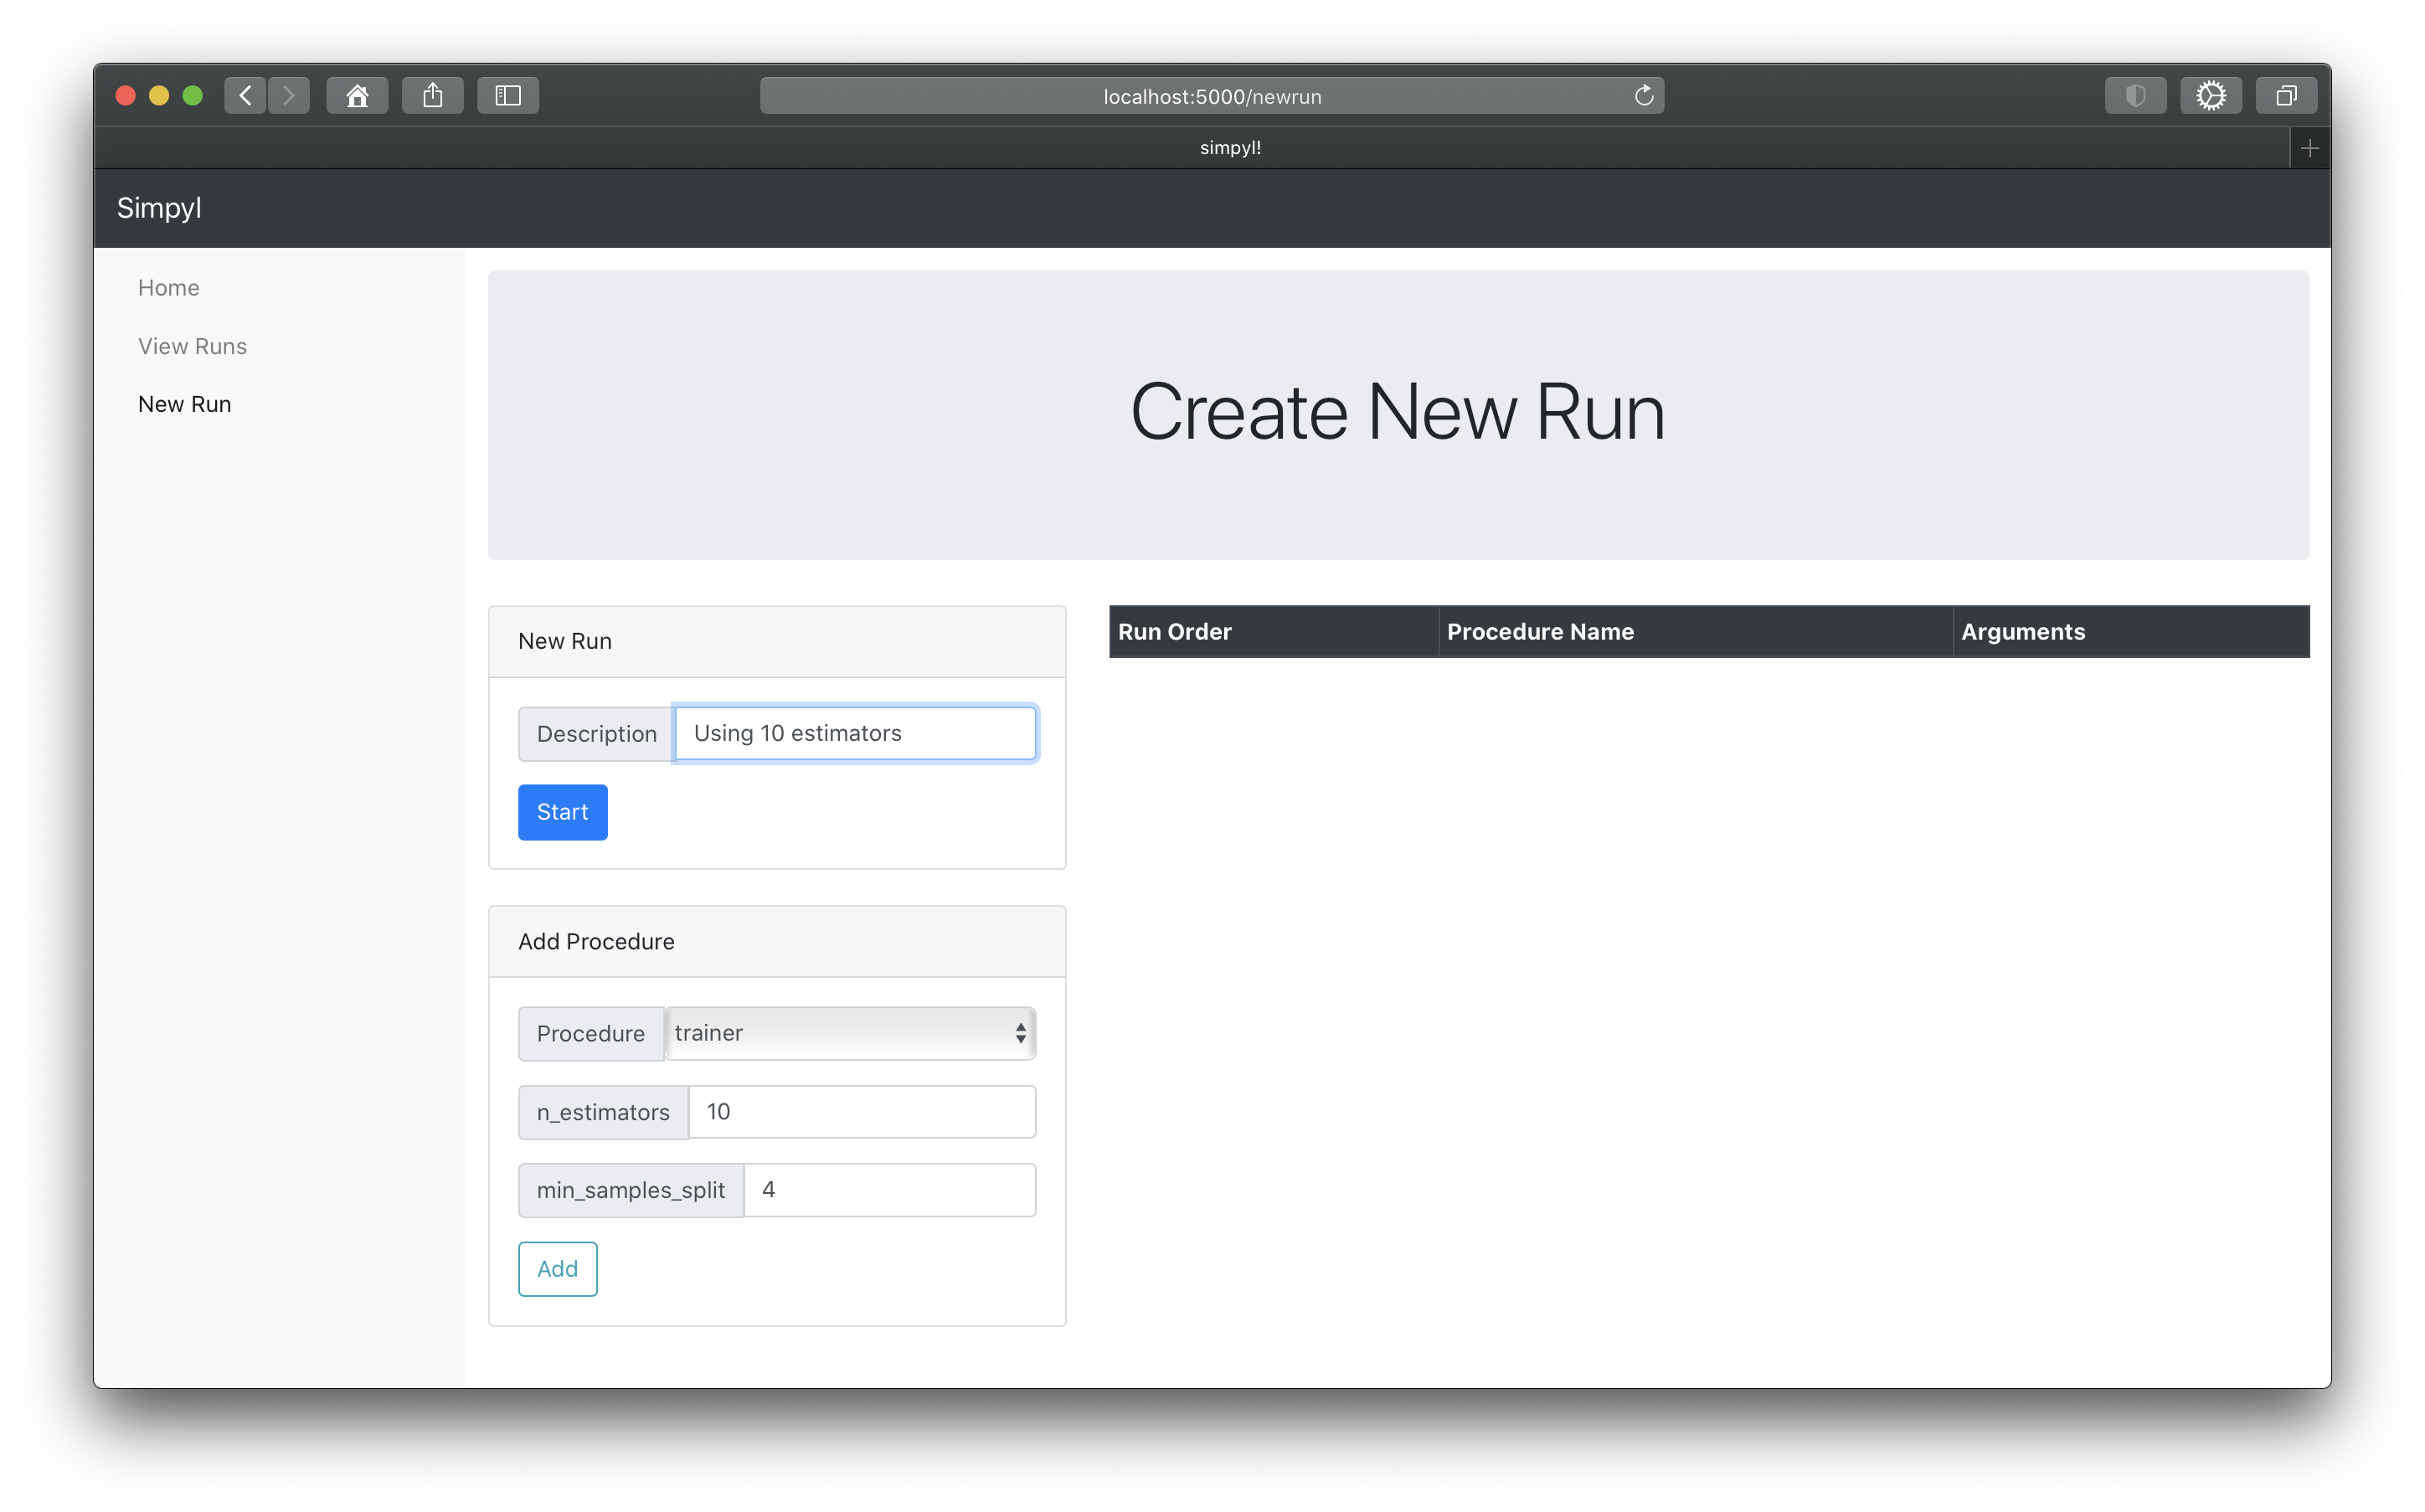Click the red close window button
Viewport: 2425px width, 1512px height.
[126, 96]
